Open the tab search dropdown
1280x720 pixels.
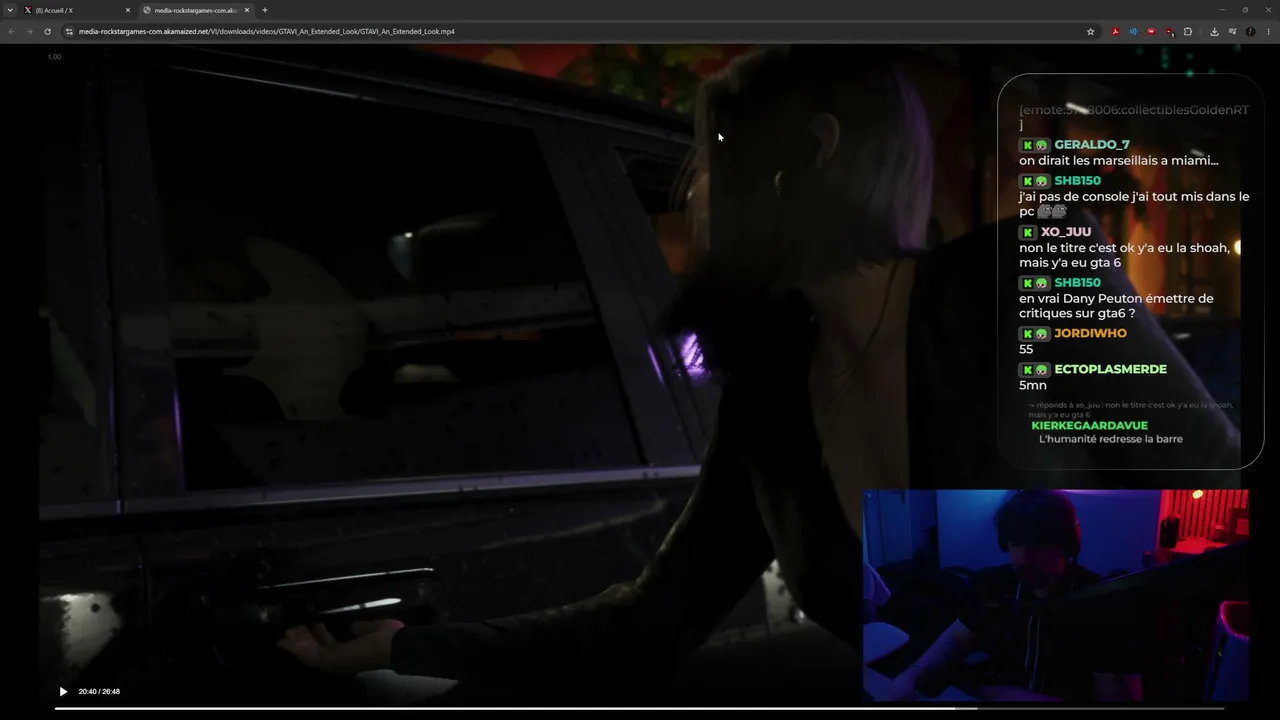pyautogui.click(x=9, y=10)
